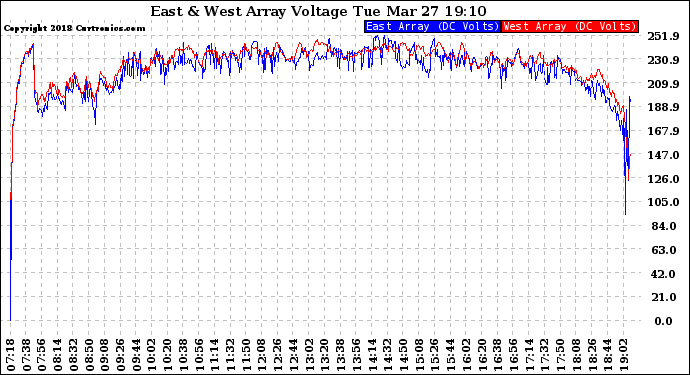Click the Copyright 2018 Cartronics.com text
The width and height of the screenshot is (690, 375).
point(74,28)
